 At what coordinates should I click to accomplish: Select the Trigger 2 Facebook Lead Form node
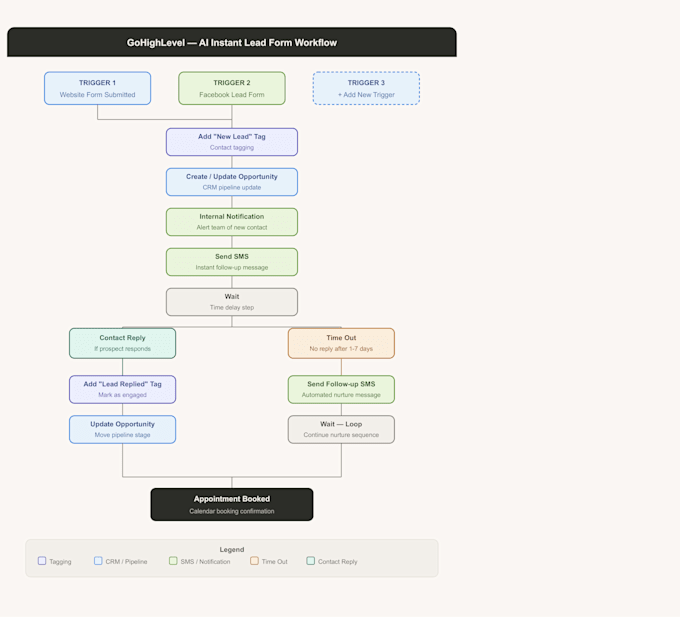click(x=232, y=88)
